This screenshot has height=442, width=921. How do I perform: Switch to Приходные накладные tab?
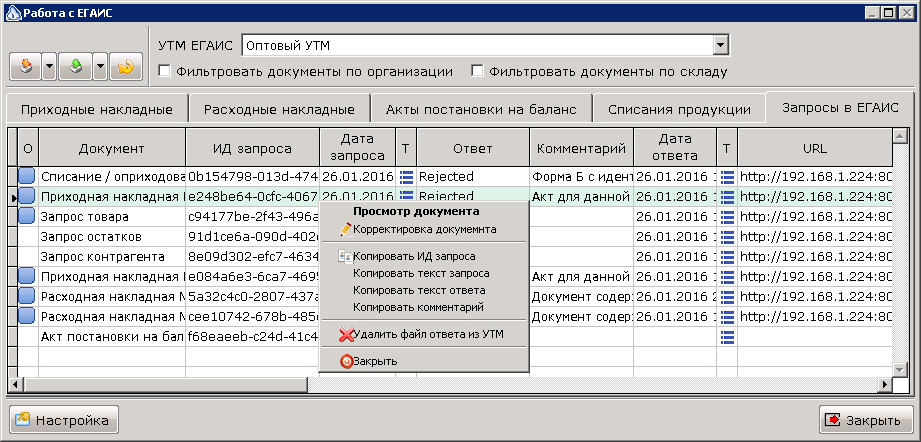(97, 110)
